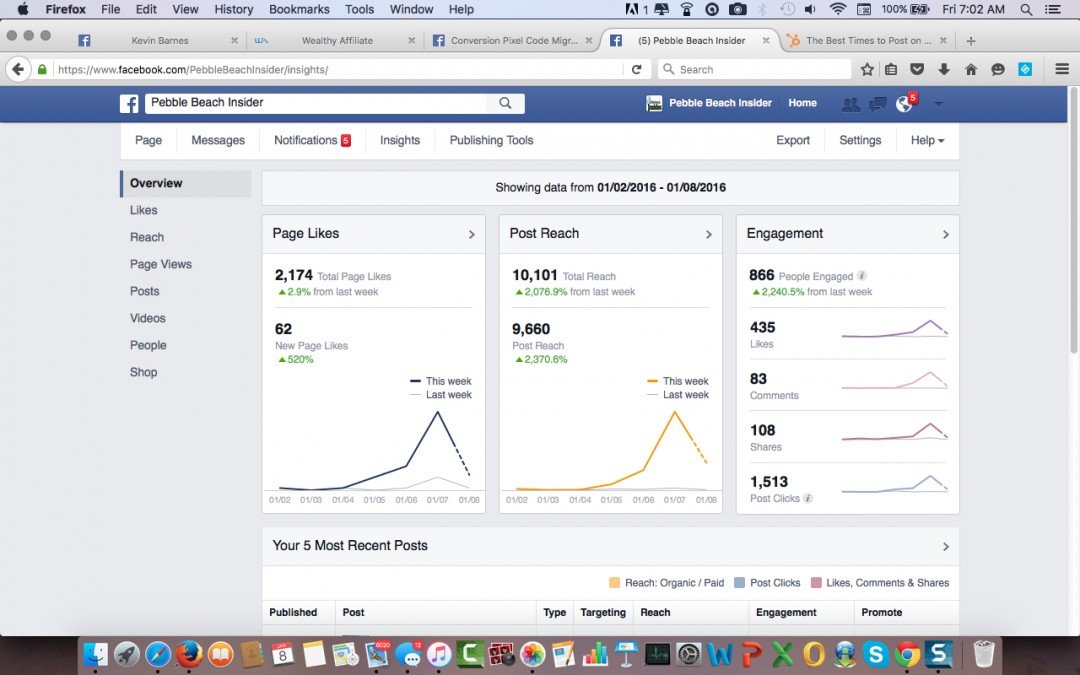The height and width of the screenshot is (675, 1080).
Task: Select Shop in the Insights sidebar
Action: click(x=143, y=372)
